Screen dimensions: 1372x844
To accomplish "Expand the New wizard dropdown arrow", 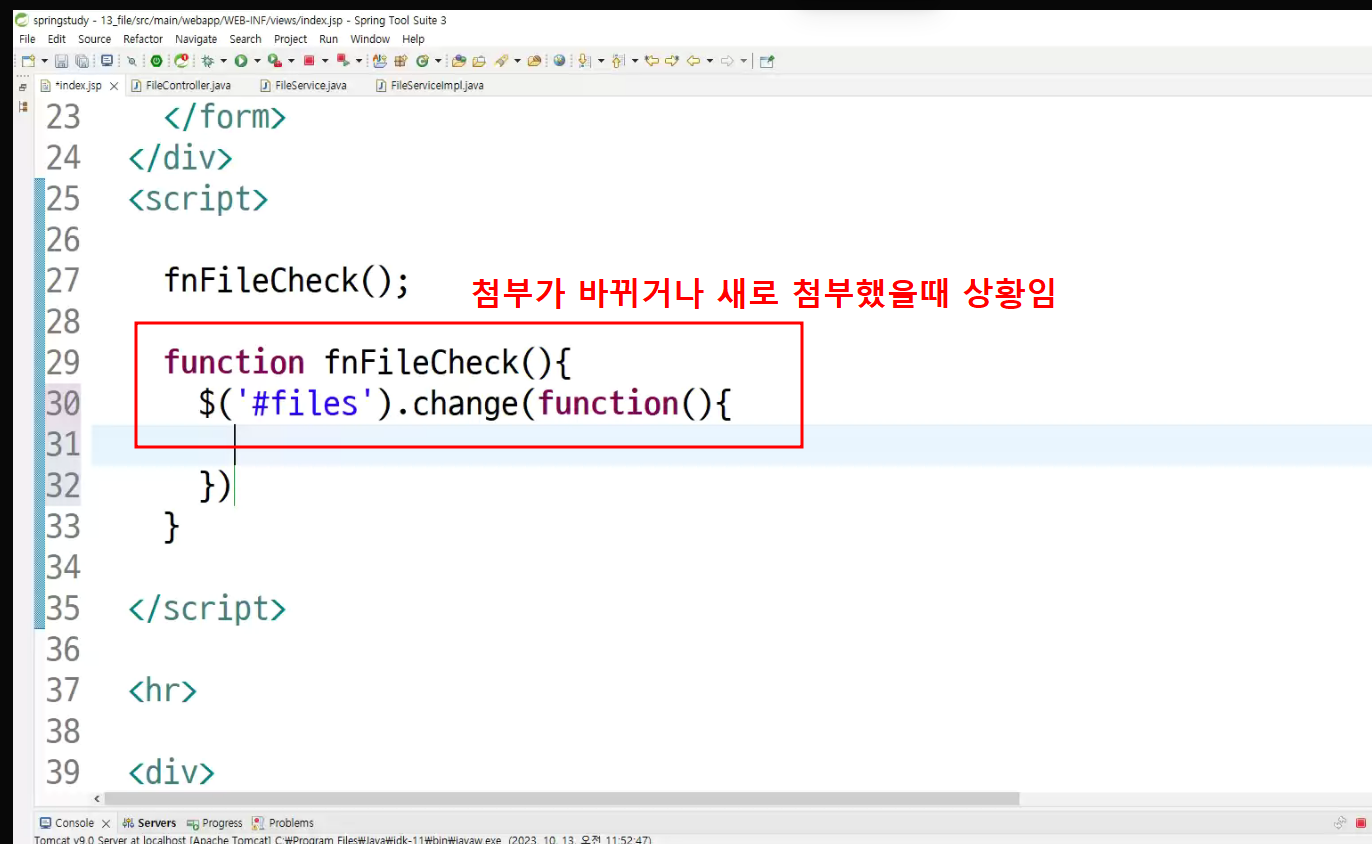I will 45,61.
